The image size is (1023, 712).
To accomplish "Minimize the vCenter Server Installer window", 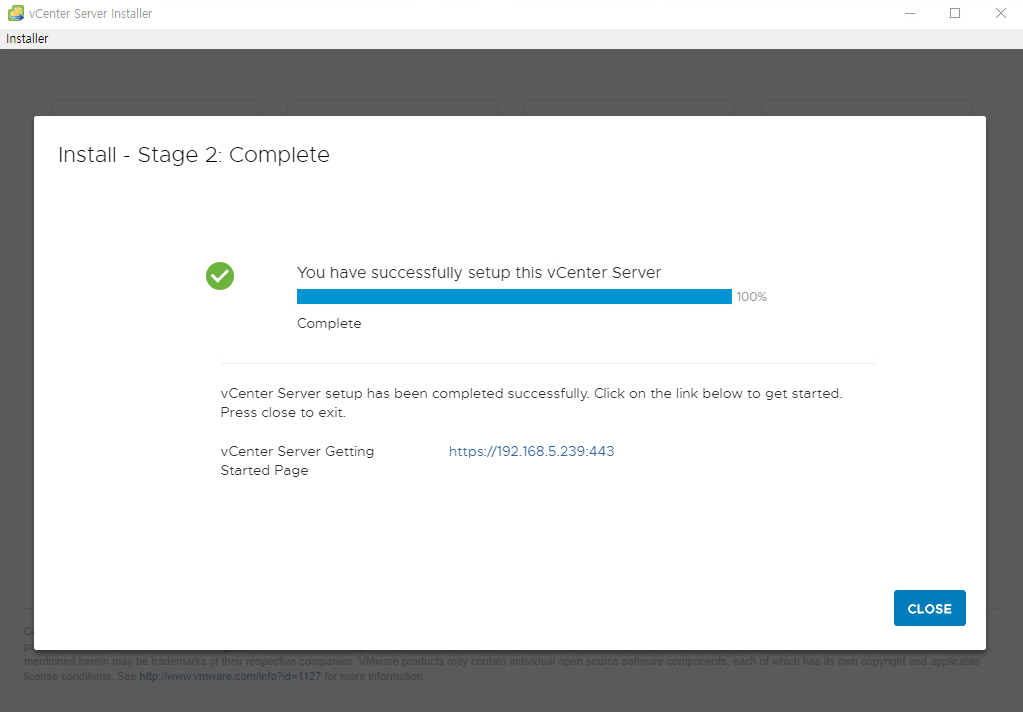I will pyautogui.click(x=910, y=13).
